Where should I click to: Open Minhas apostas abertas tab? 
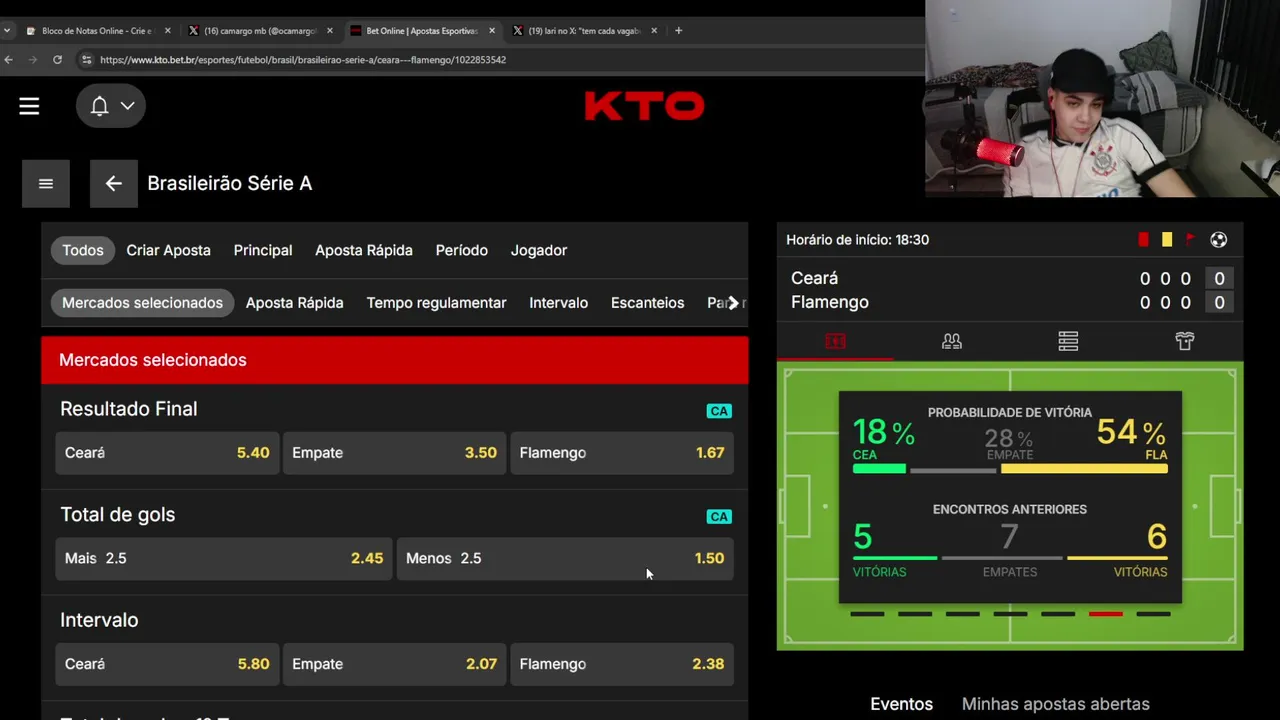[1055, 704]
